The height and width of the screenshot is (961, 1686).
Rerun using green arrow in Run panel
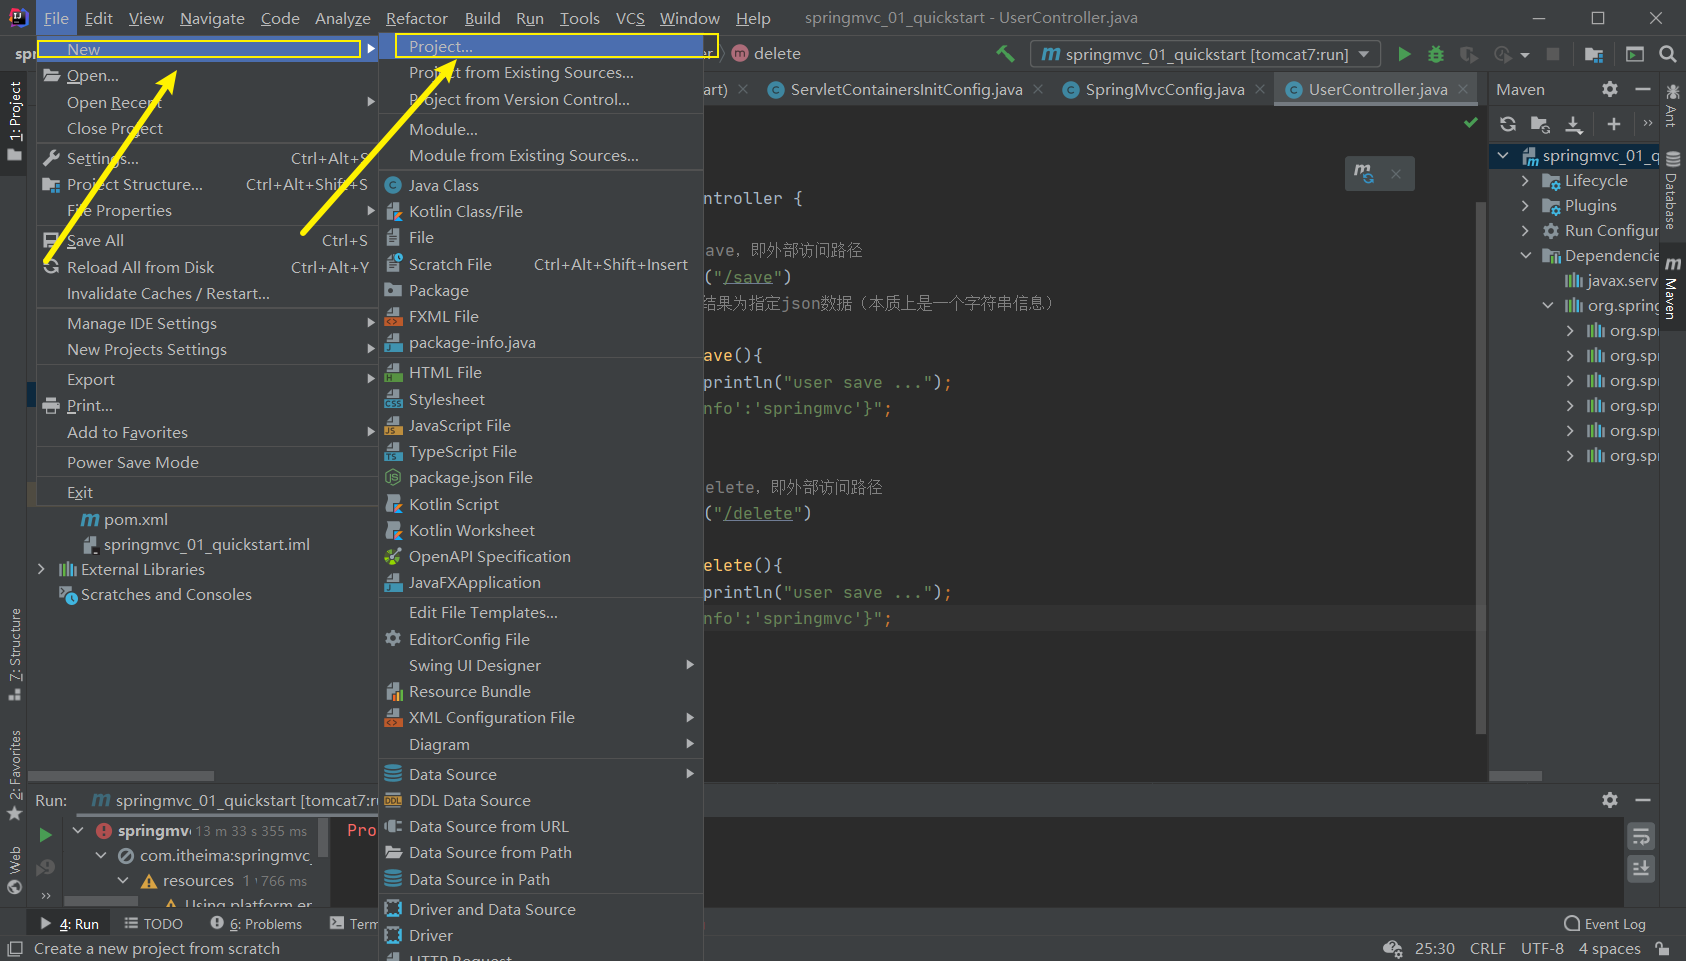[x=45, y=834]
